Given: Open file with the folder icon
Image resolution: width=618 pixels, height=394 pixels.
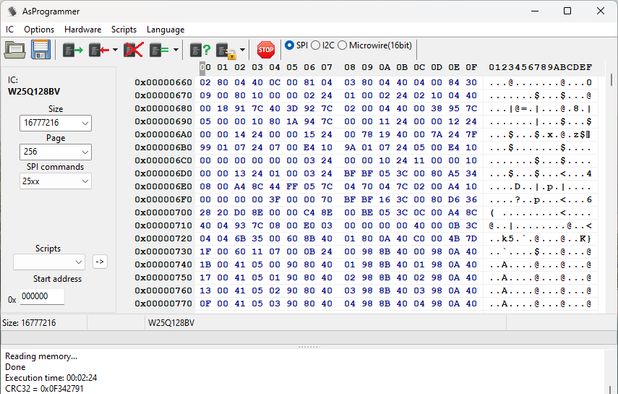Looking at the screenshot, I should click(x=15, y=50).
